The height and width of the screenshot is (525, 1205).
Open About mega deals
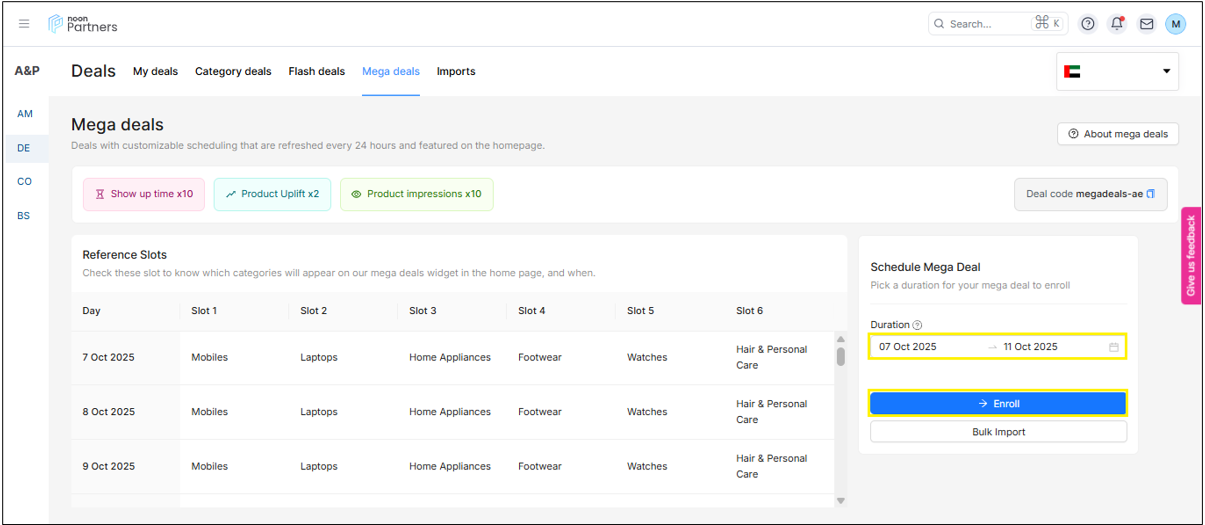1118,134
